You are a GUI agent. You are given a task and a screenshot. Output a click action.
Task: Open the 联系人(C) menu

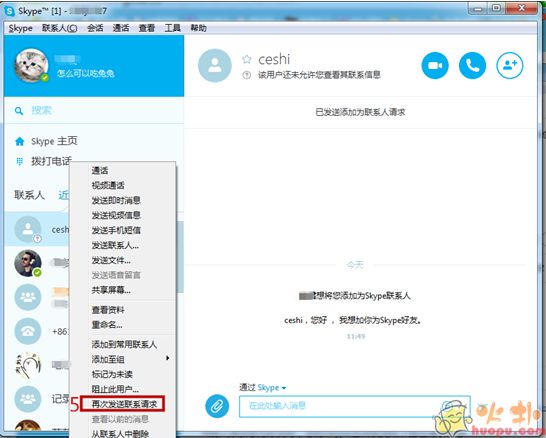[60, 28]
